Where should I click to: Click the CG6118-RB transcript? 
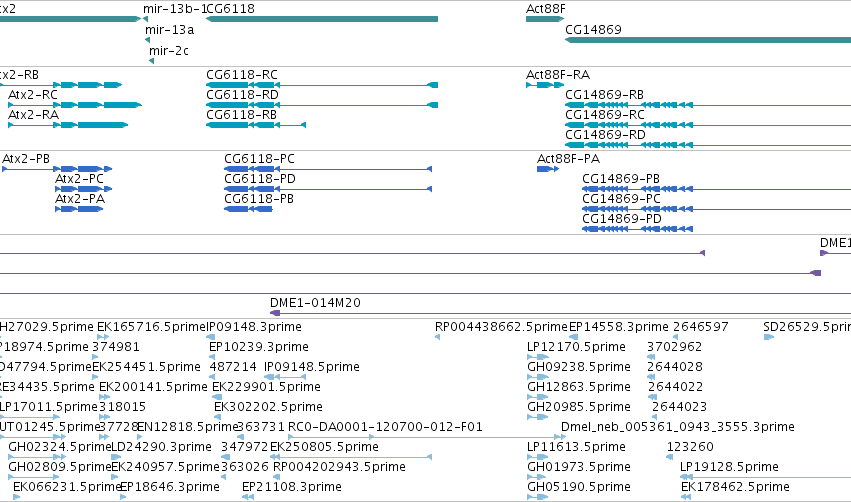pyautogui.click(x=256, y=125)
